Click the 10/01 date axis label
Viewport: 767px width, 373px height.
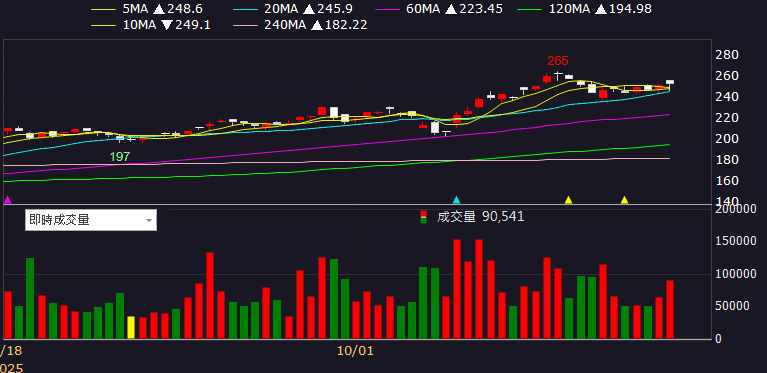355,351
